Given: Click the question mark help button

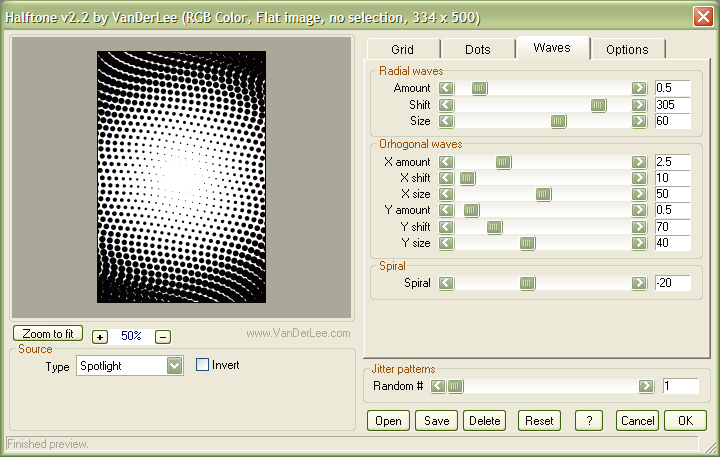Looking at the screenshot, I should tap(589, 421).
